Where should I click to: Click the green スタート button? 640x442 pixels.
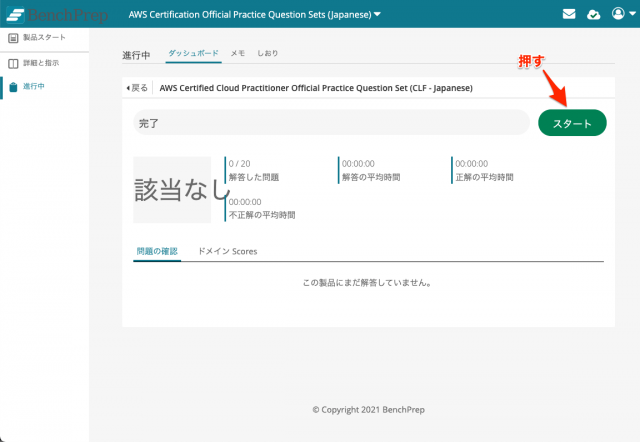(572, 123)
